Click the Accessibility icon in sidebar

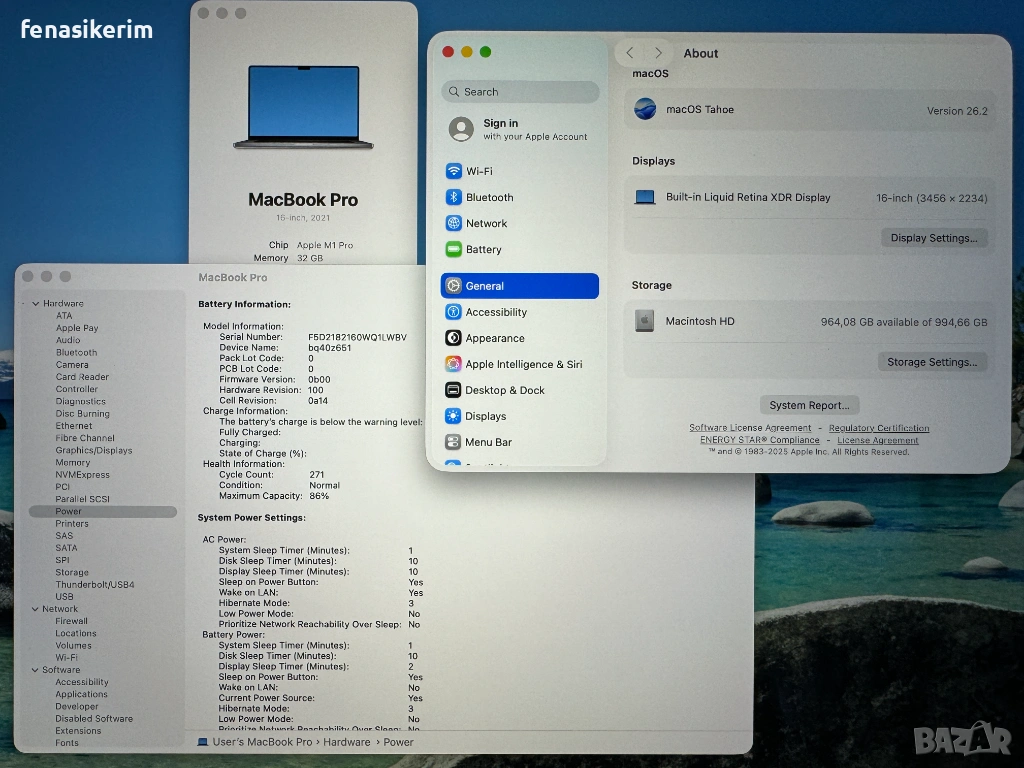click(x=454, y=312)
